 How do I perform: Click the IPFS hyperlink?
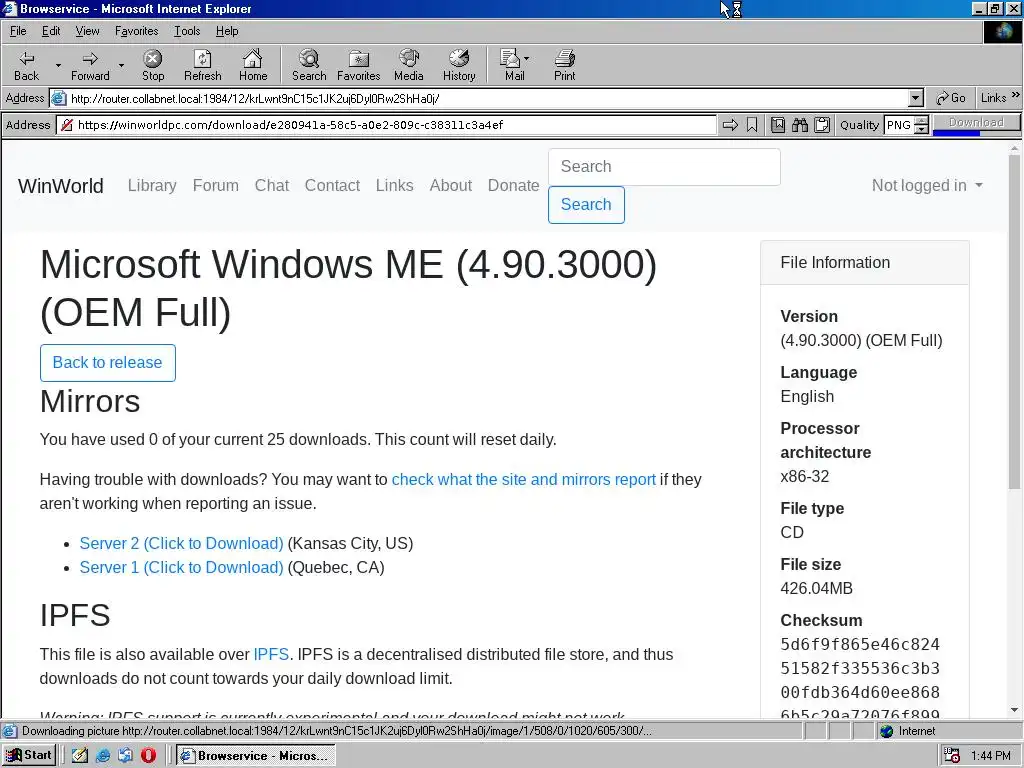coord(271,654)
